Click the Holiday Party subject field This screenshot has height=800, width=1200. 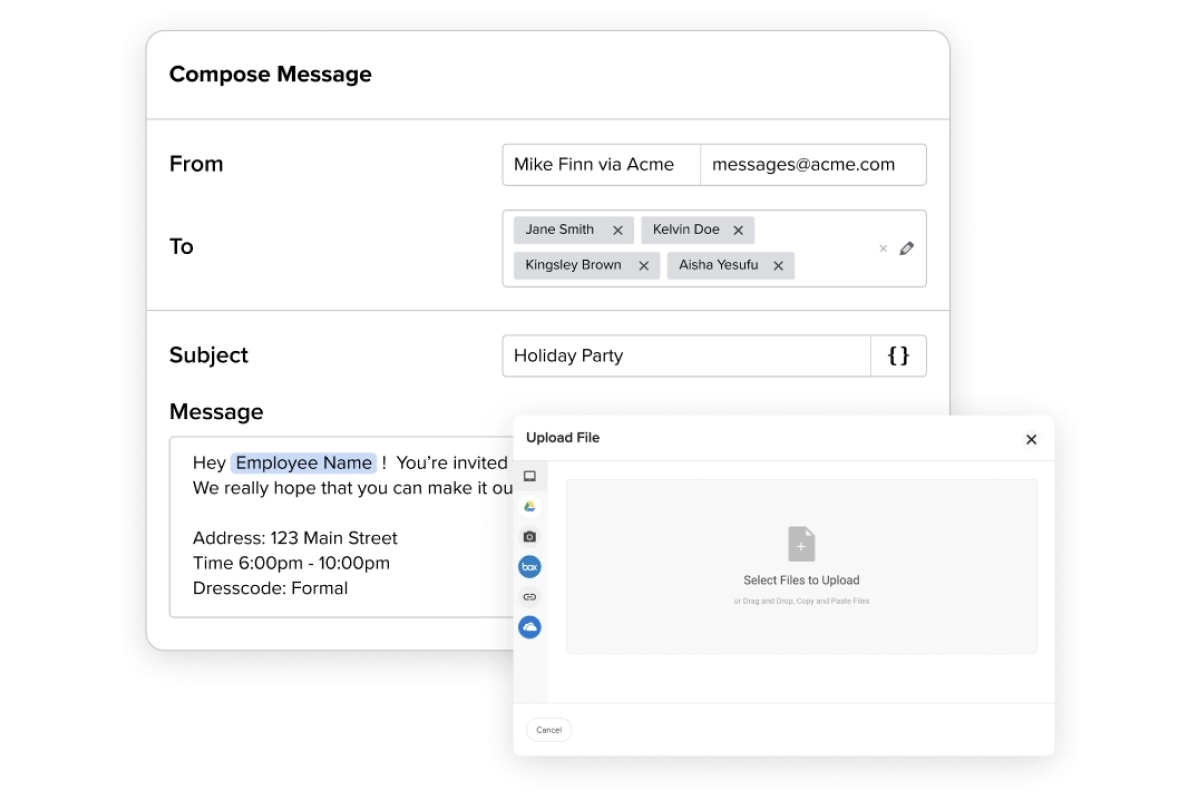pyautogui.click(x=685, y=355)
